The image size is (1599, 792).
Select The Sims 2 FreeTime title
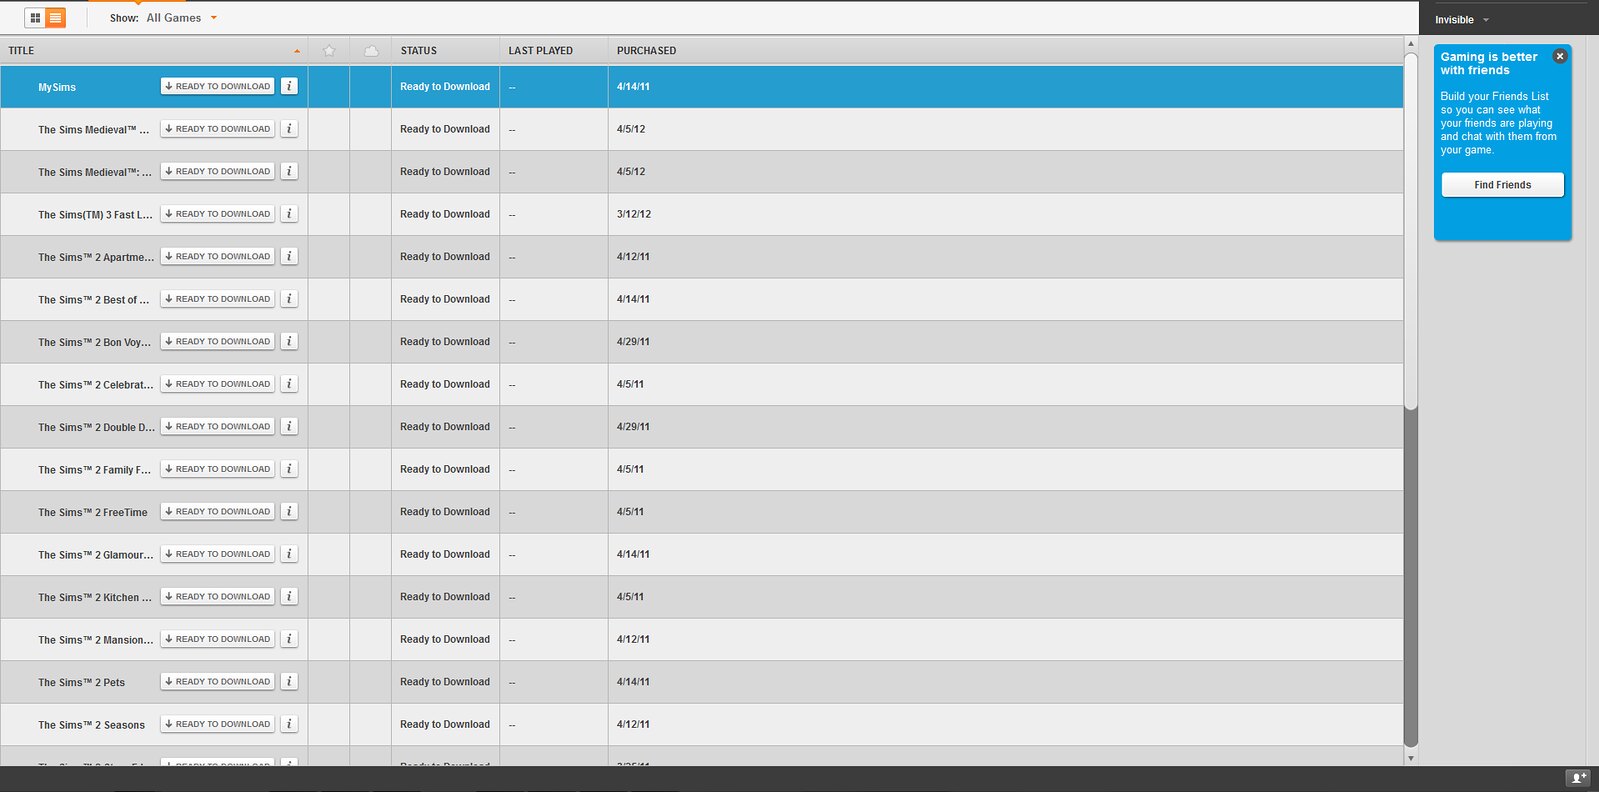click(93, 513)
